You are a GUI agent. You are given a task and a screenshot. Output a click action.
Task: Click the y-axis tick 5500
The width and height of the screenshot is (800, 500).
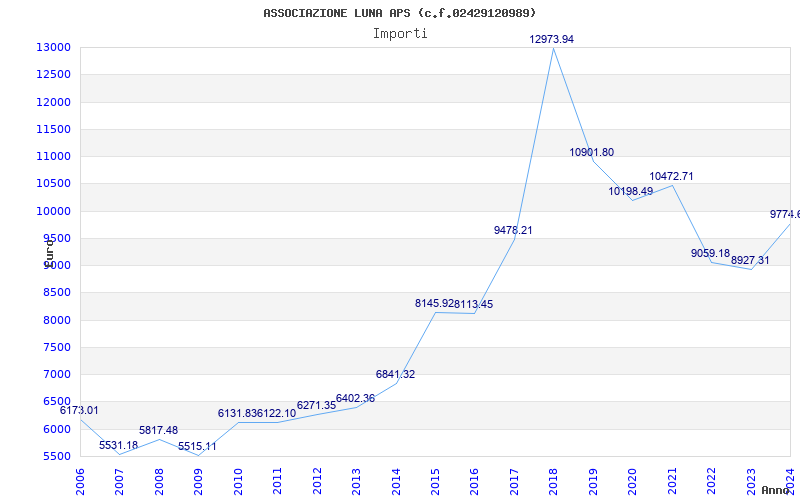point(57,456)
